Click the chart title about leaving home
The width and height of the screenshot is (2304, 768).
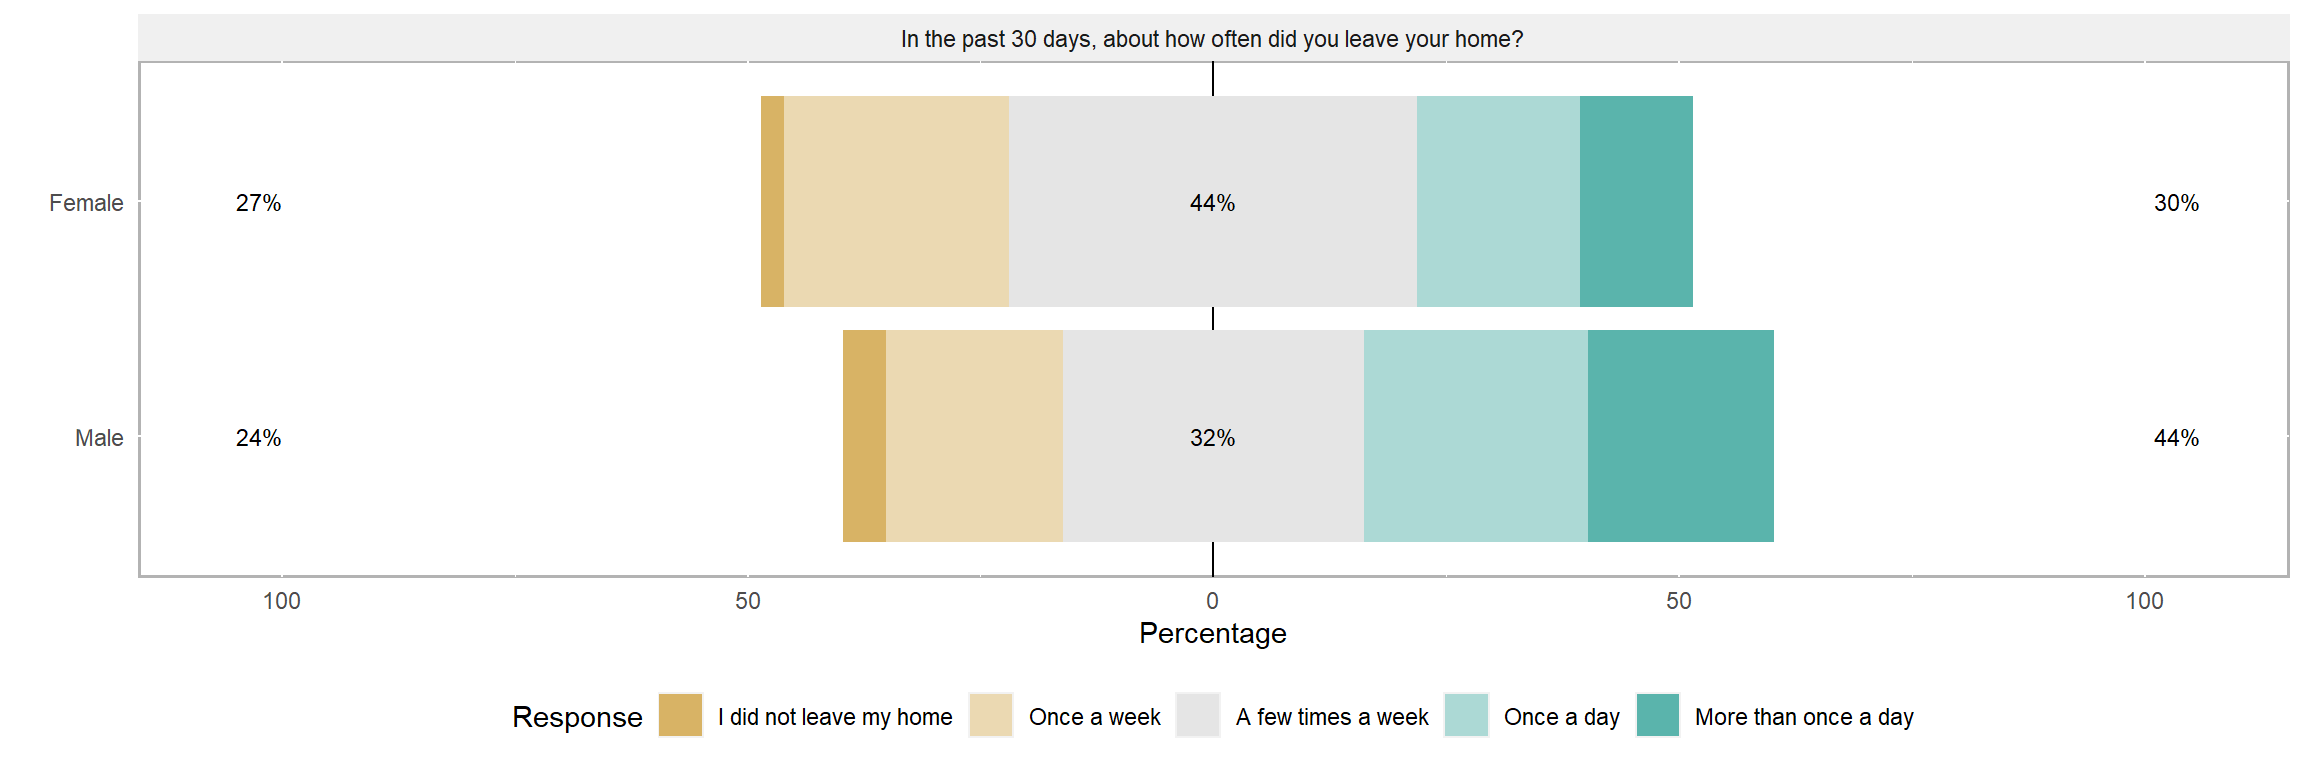pyautogui.click(x=1212, y=39)
